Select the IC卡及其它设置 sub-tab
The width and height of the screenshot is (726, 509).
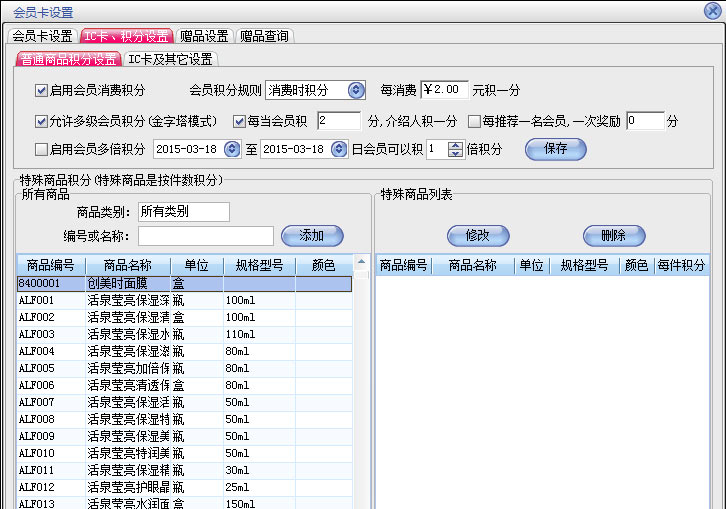click(x=170, y=59)
